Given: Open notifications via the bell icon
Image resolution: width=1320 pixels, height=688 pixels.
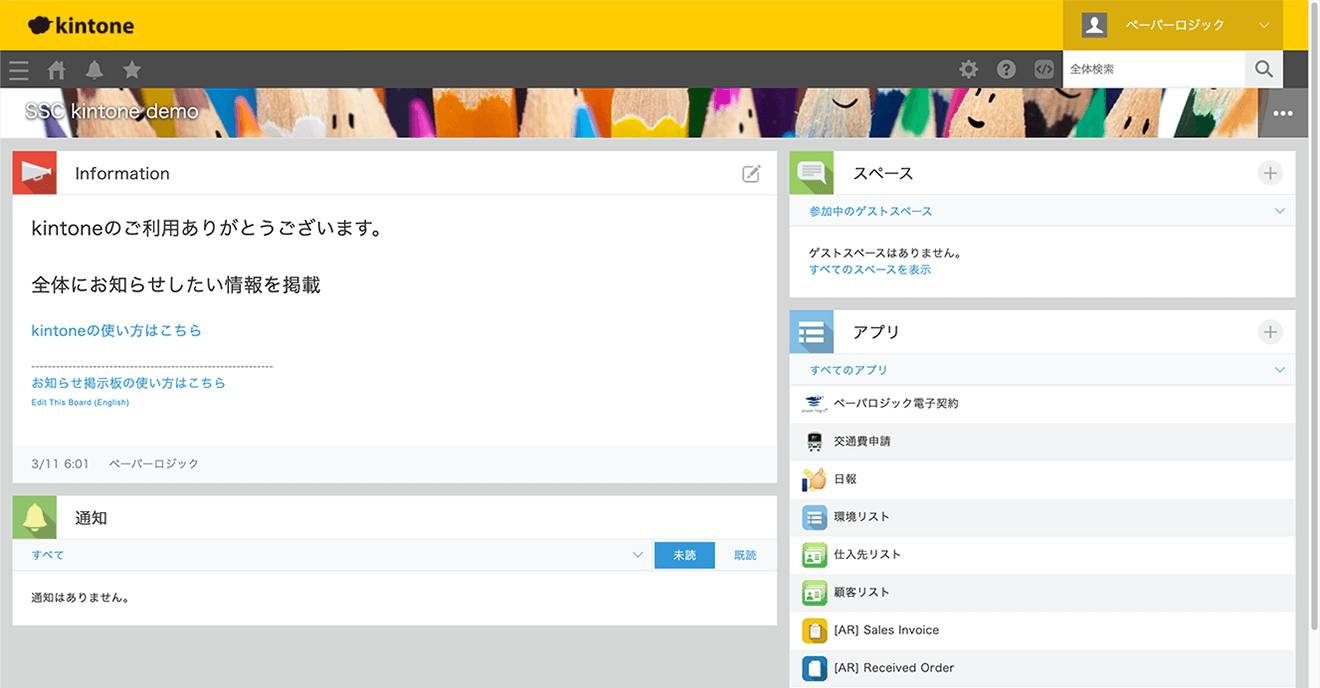Looking at the screenshot, I should click(x=94, y=69).
